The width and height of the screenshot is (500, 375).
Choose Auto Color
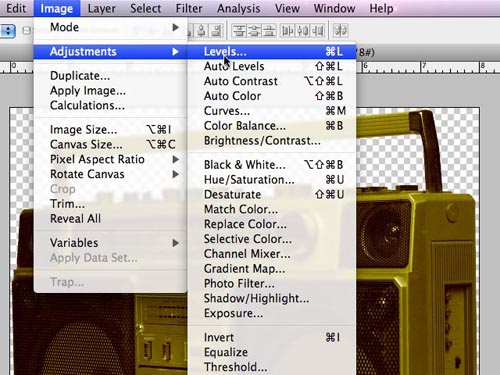[272, 96]
